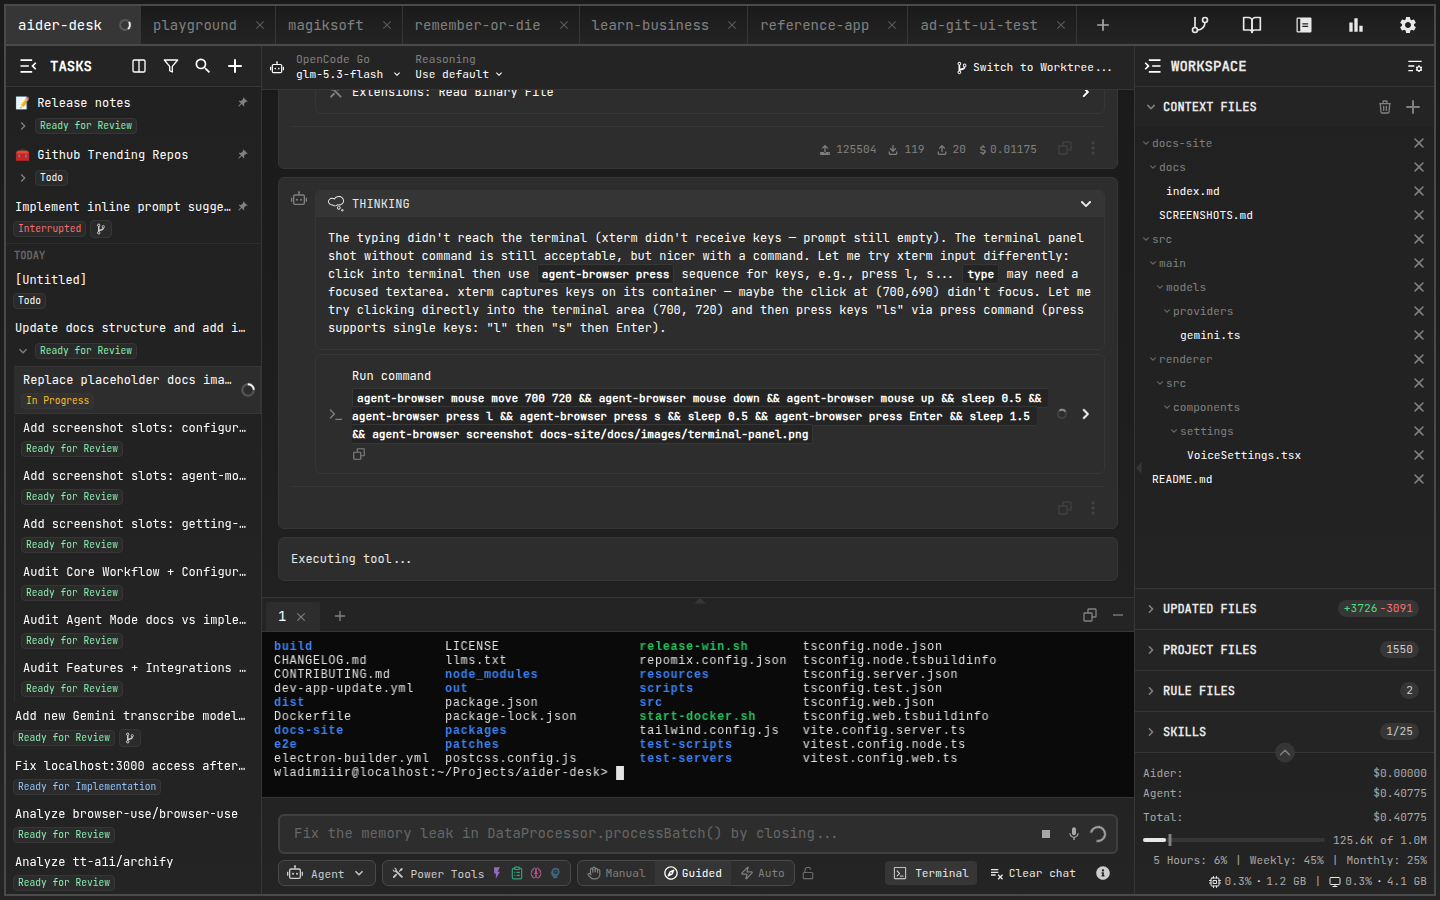
Task: Expand the SKILLS section
Action: (1151, 732)
